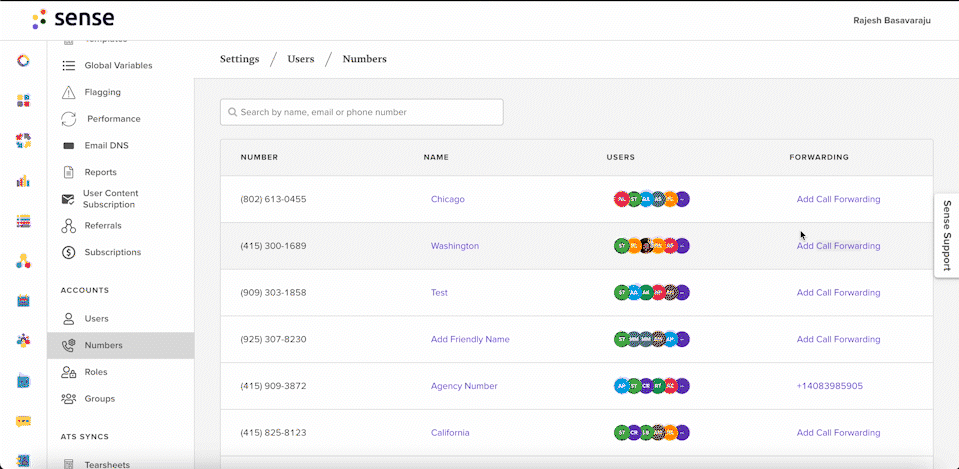Click the Users breadcrumb
This screenshot has width=959, height=469.
coord(301,59)
